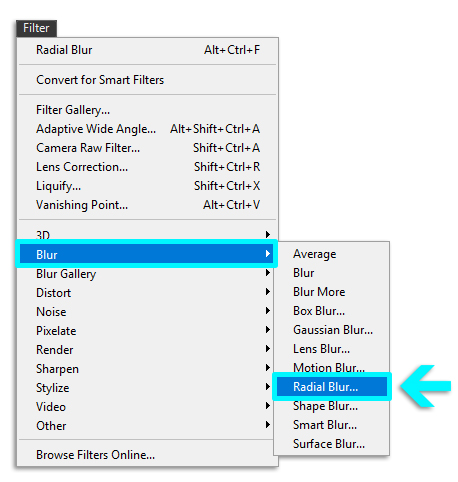Pick Surface Blur in submenu
The image size is (458, 482).
click(332, 444)
